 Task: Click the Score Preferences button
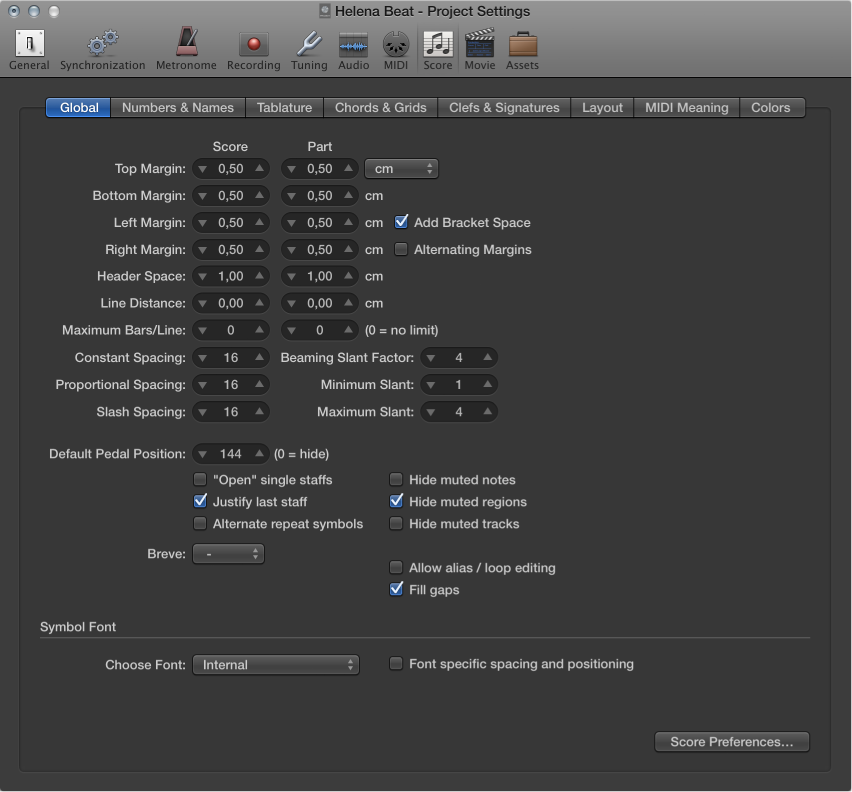click(731, 741)
